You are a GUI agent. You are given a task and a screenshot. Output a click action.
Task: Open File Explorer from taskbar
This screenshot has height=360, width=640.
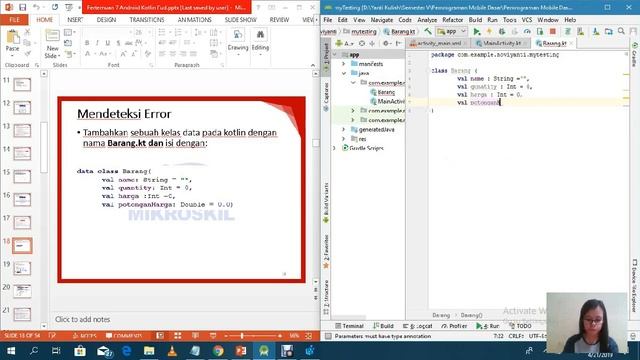click(149, 351)
